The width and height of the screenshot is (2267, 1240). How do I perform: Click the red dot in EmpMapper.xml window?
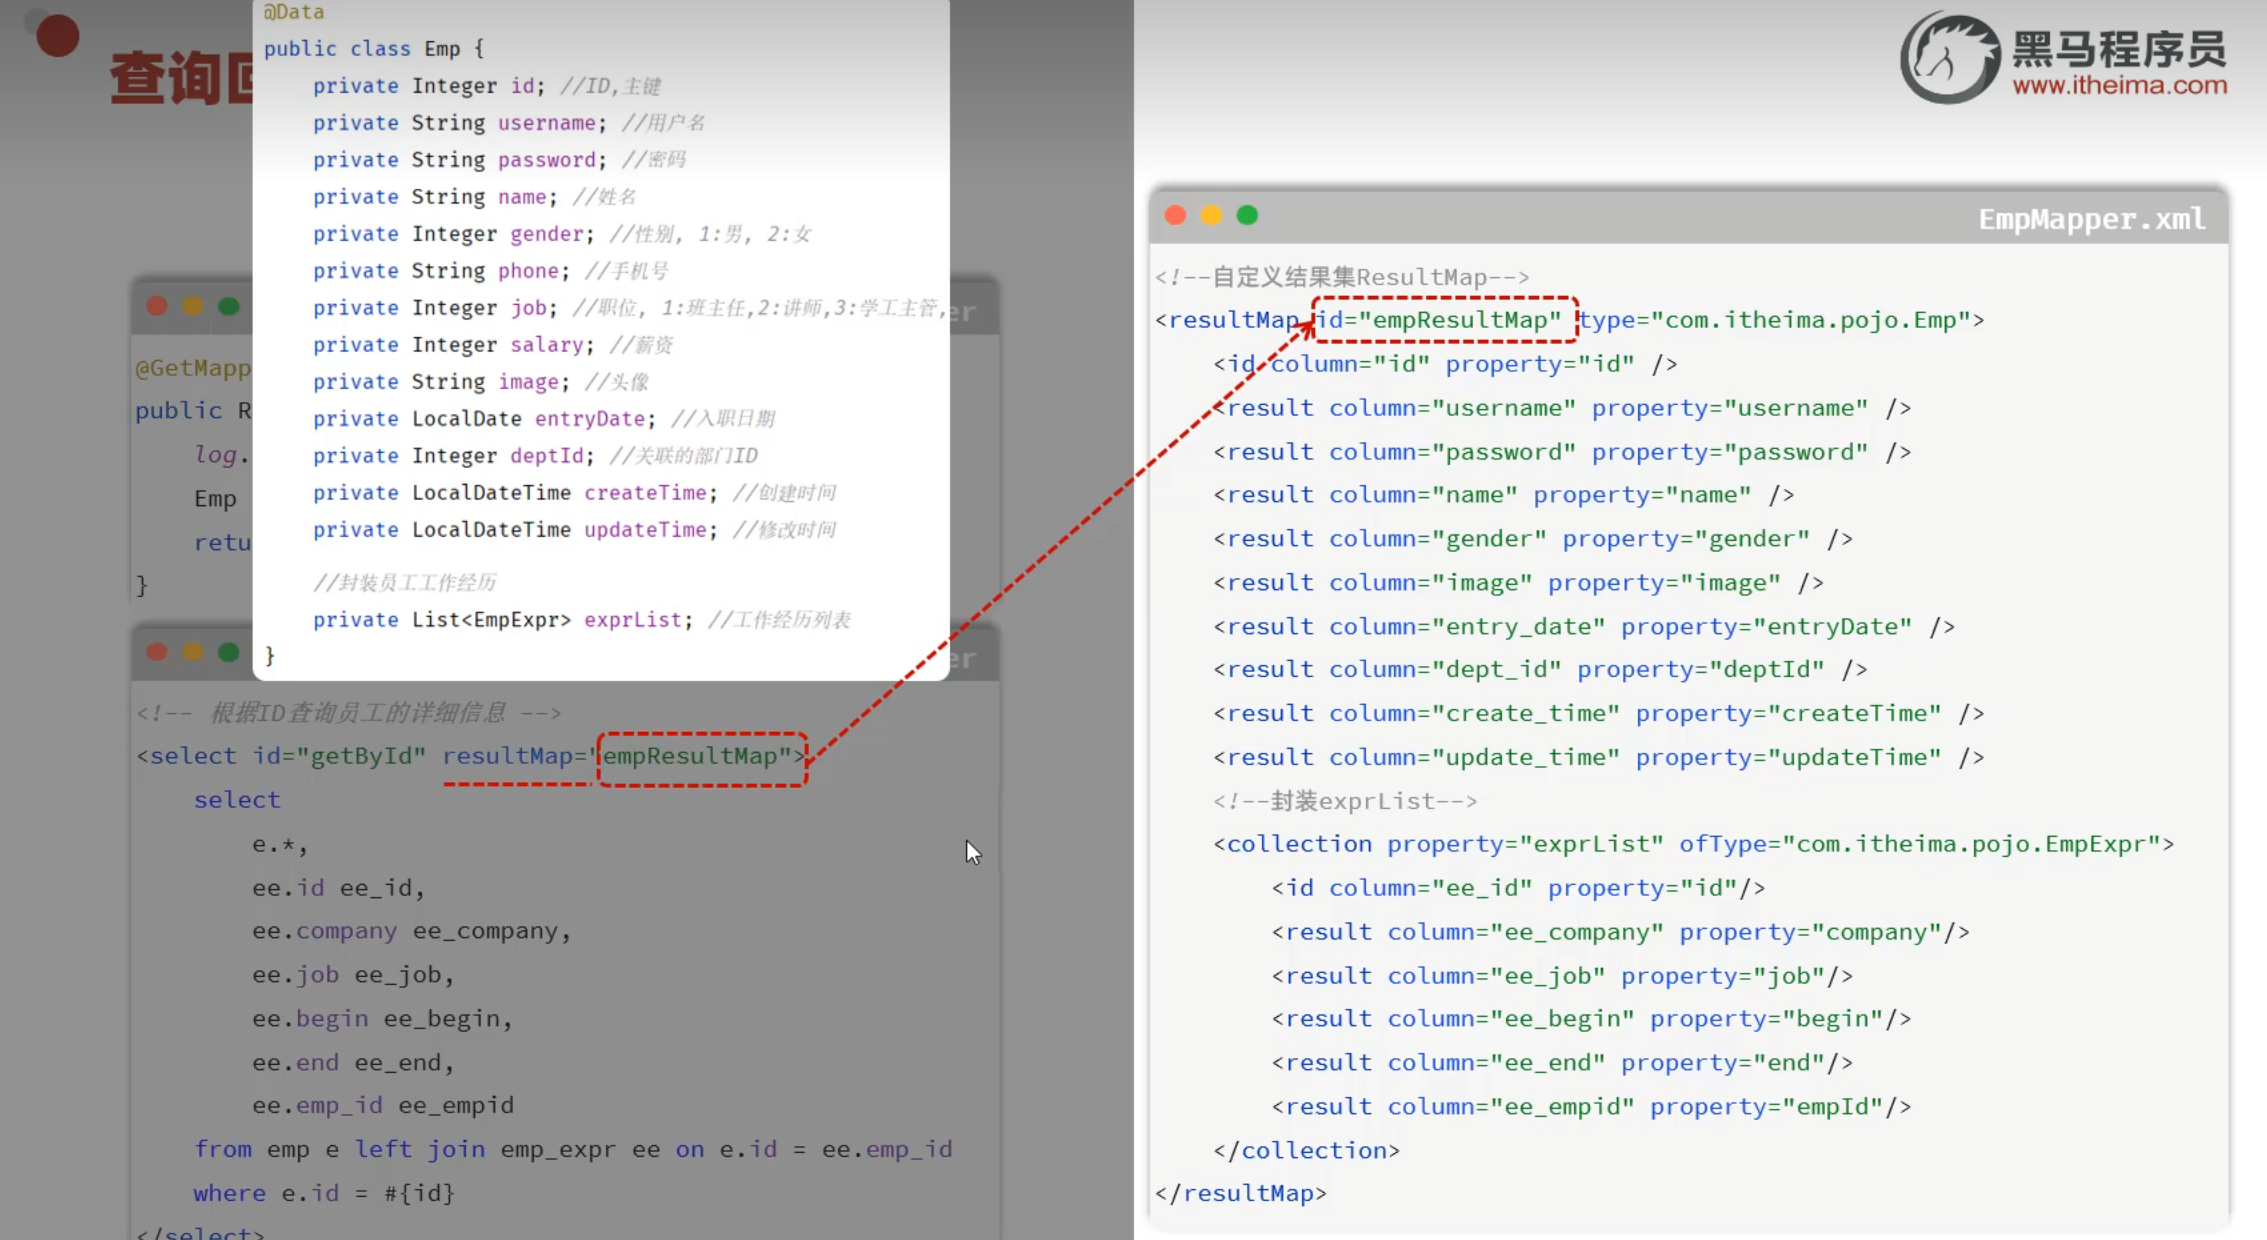pyautogui.click(x=1176, y=216)
